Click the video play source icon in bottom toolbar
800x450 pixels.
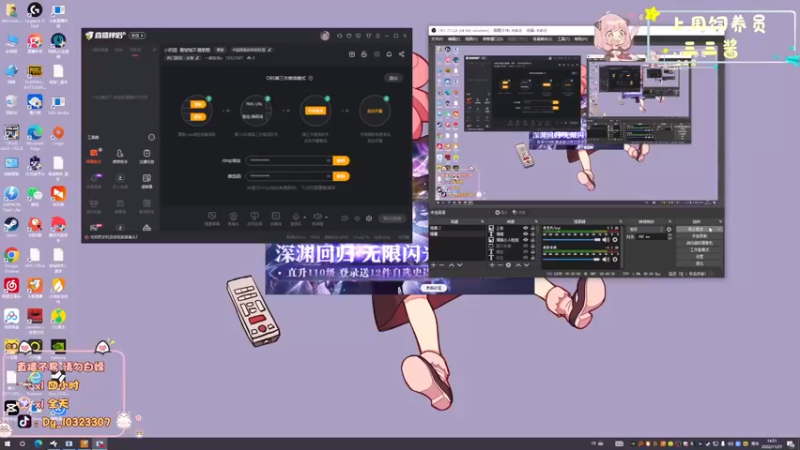[x=276, y=218]
